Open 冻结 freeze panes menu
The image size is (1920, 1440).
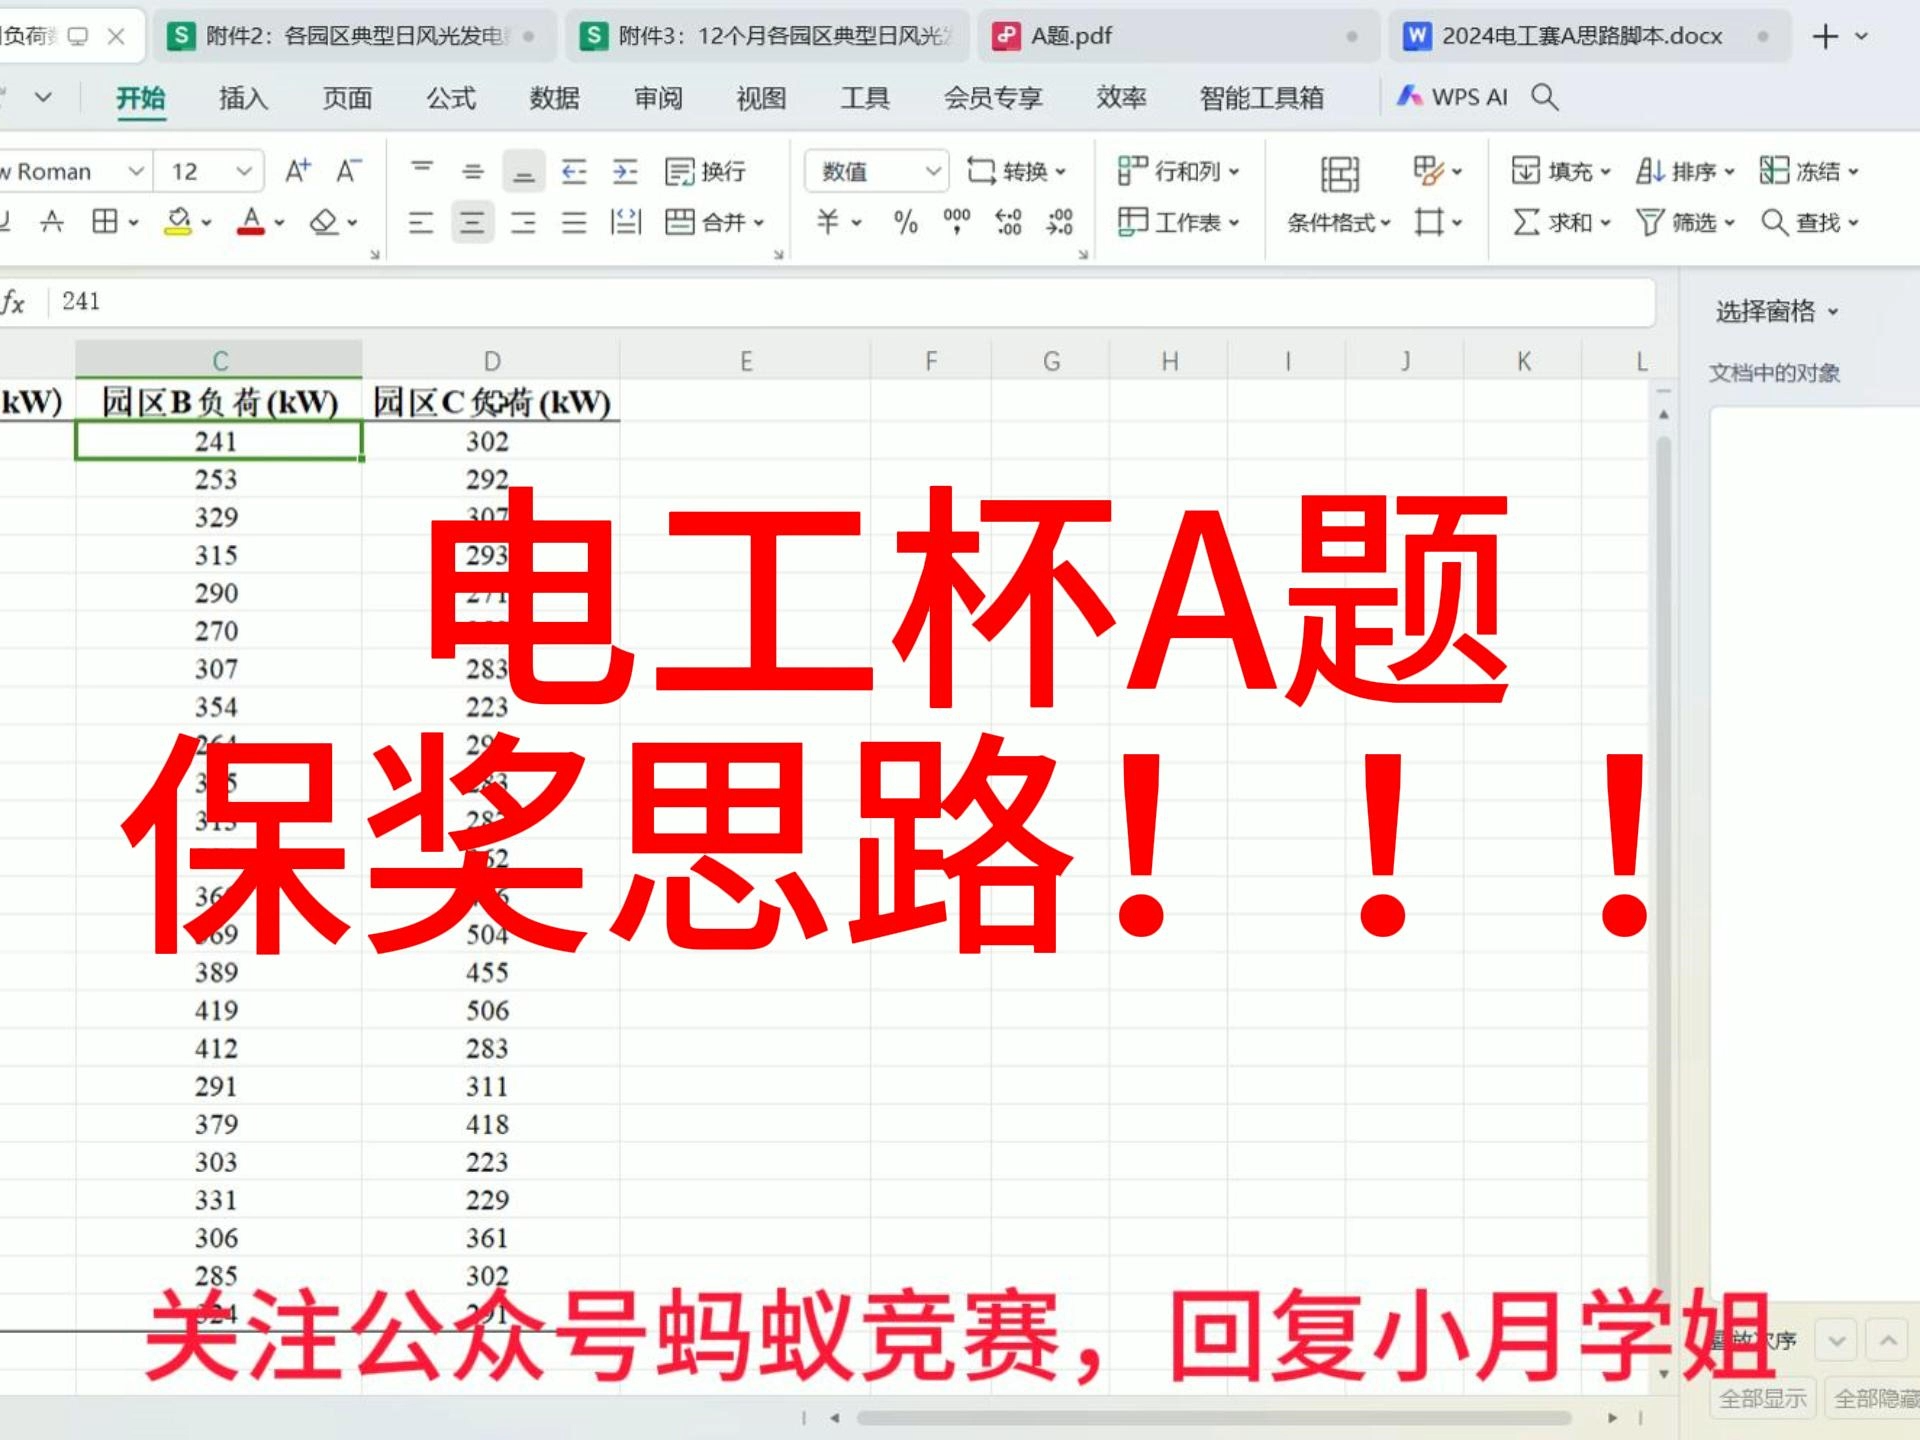[1809, 171]
